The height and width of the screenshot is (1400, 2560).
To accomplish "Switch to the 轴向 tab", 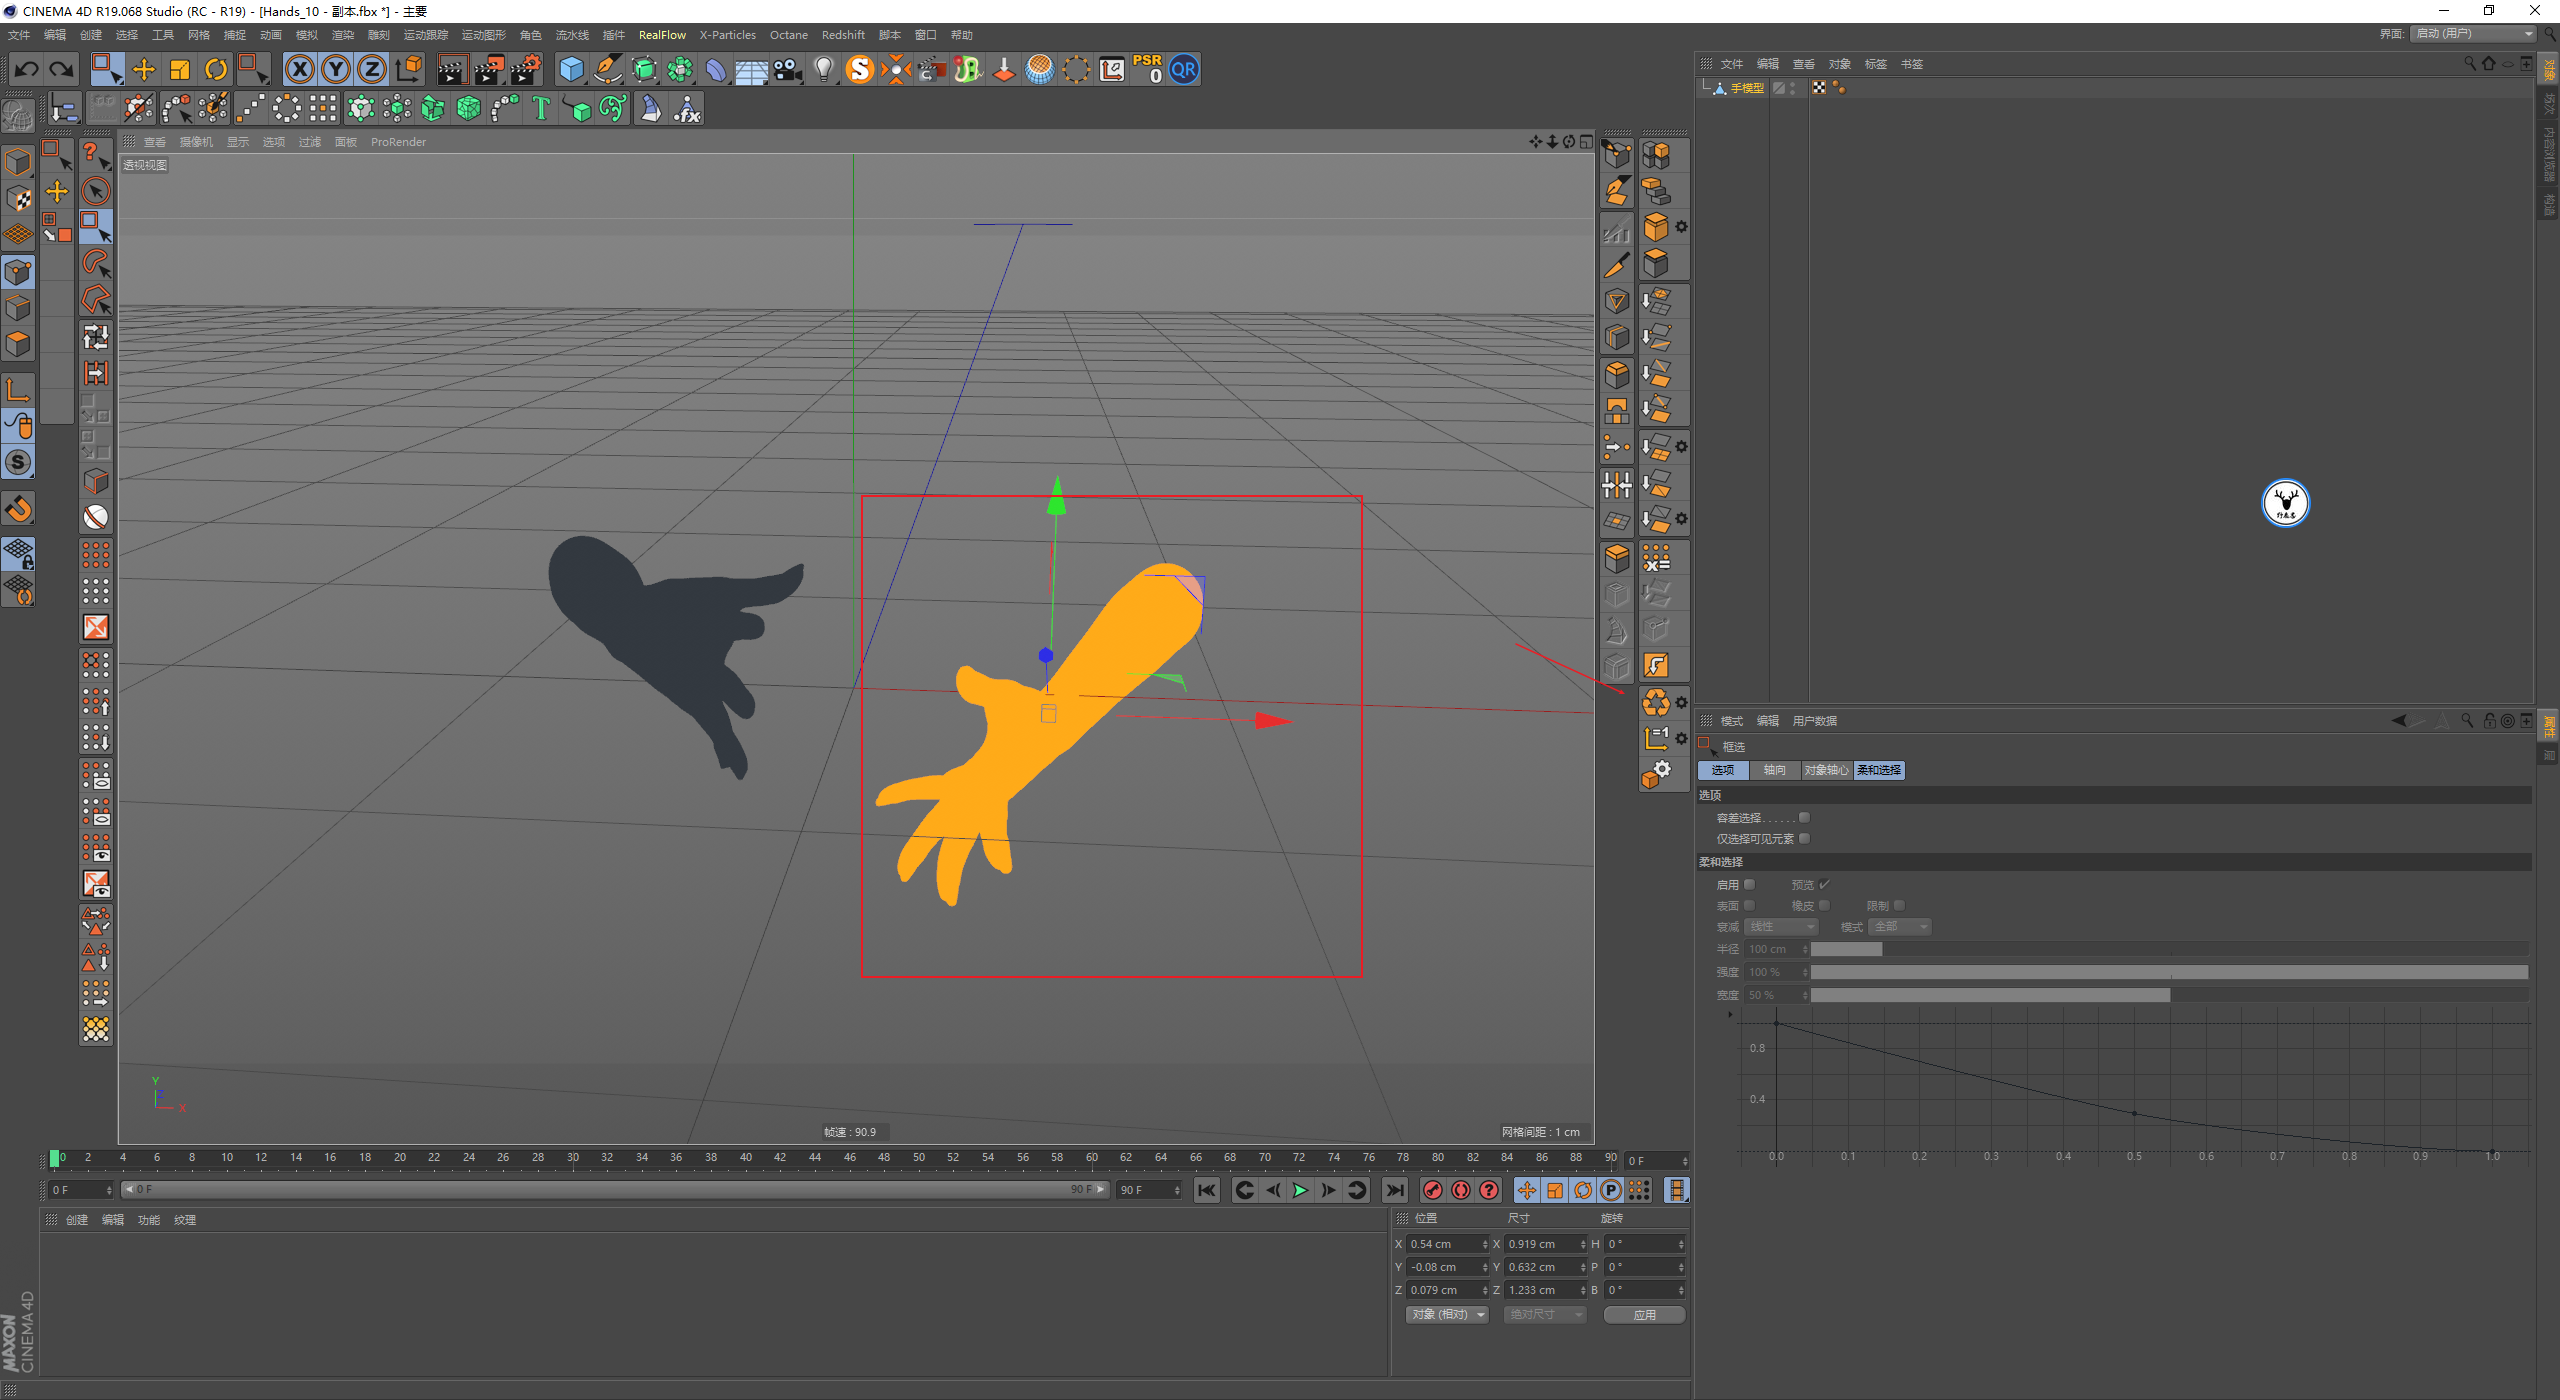I will tap(1774, 770).
